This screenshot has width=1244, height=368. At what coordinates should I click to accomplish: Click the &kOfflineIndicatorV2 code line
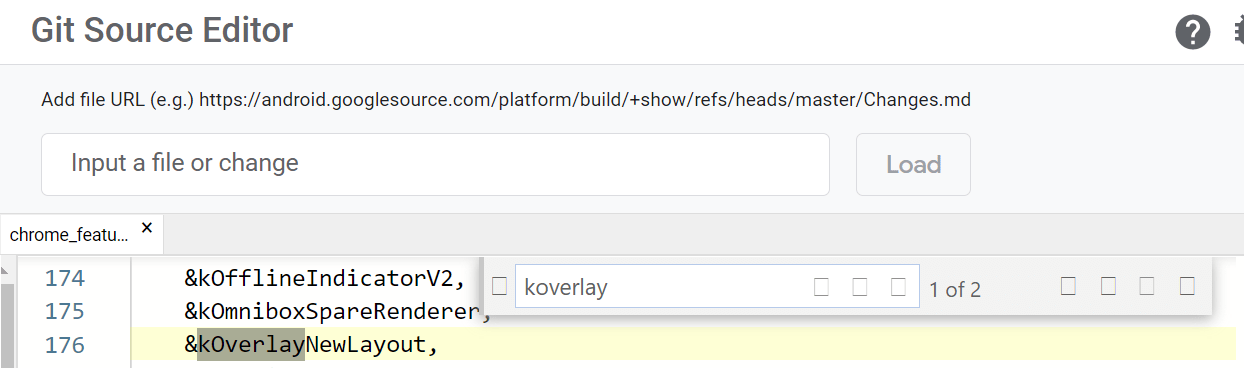pos(325,278)
